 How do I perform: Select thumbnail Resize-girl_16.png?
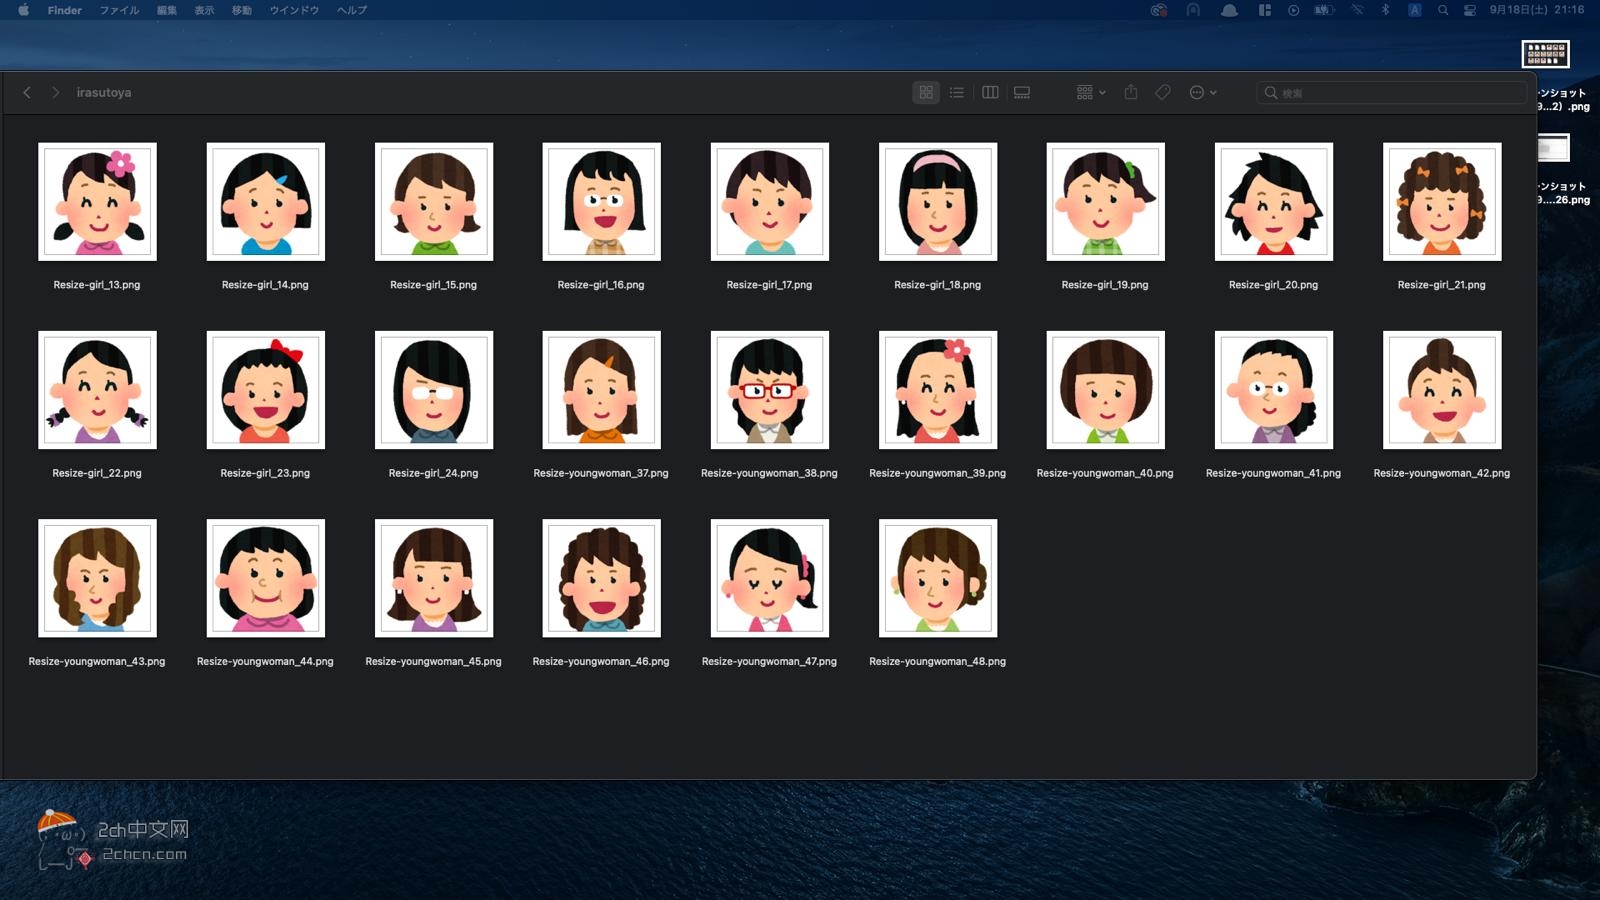(x=601, y=202)
